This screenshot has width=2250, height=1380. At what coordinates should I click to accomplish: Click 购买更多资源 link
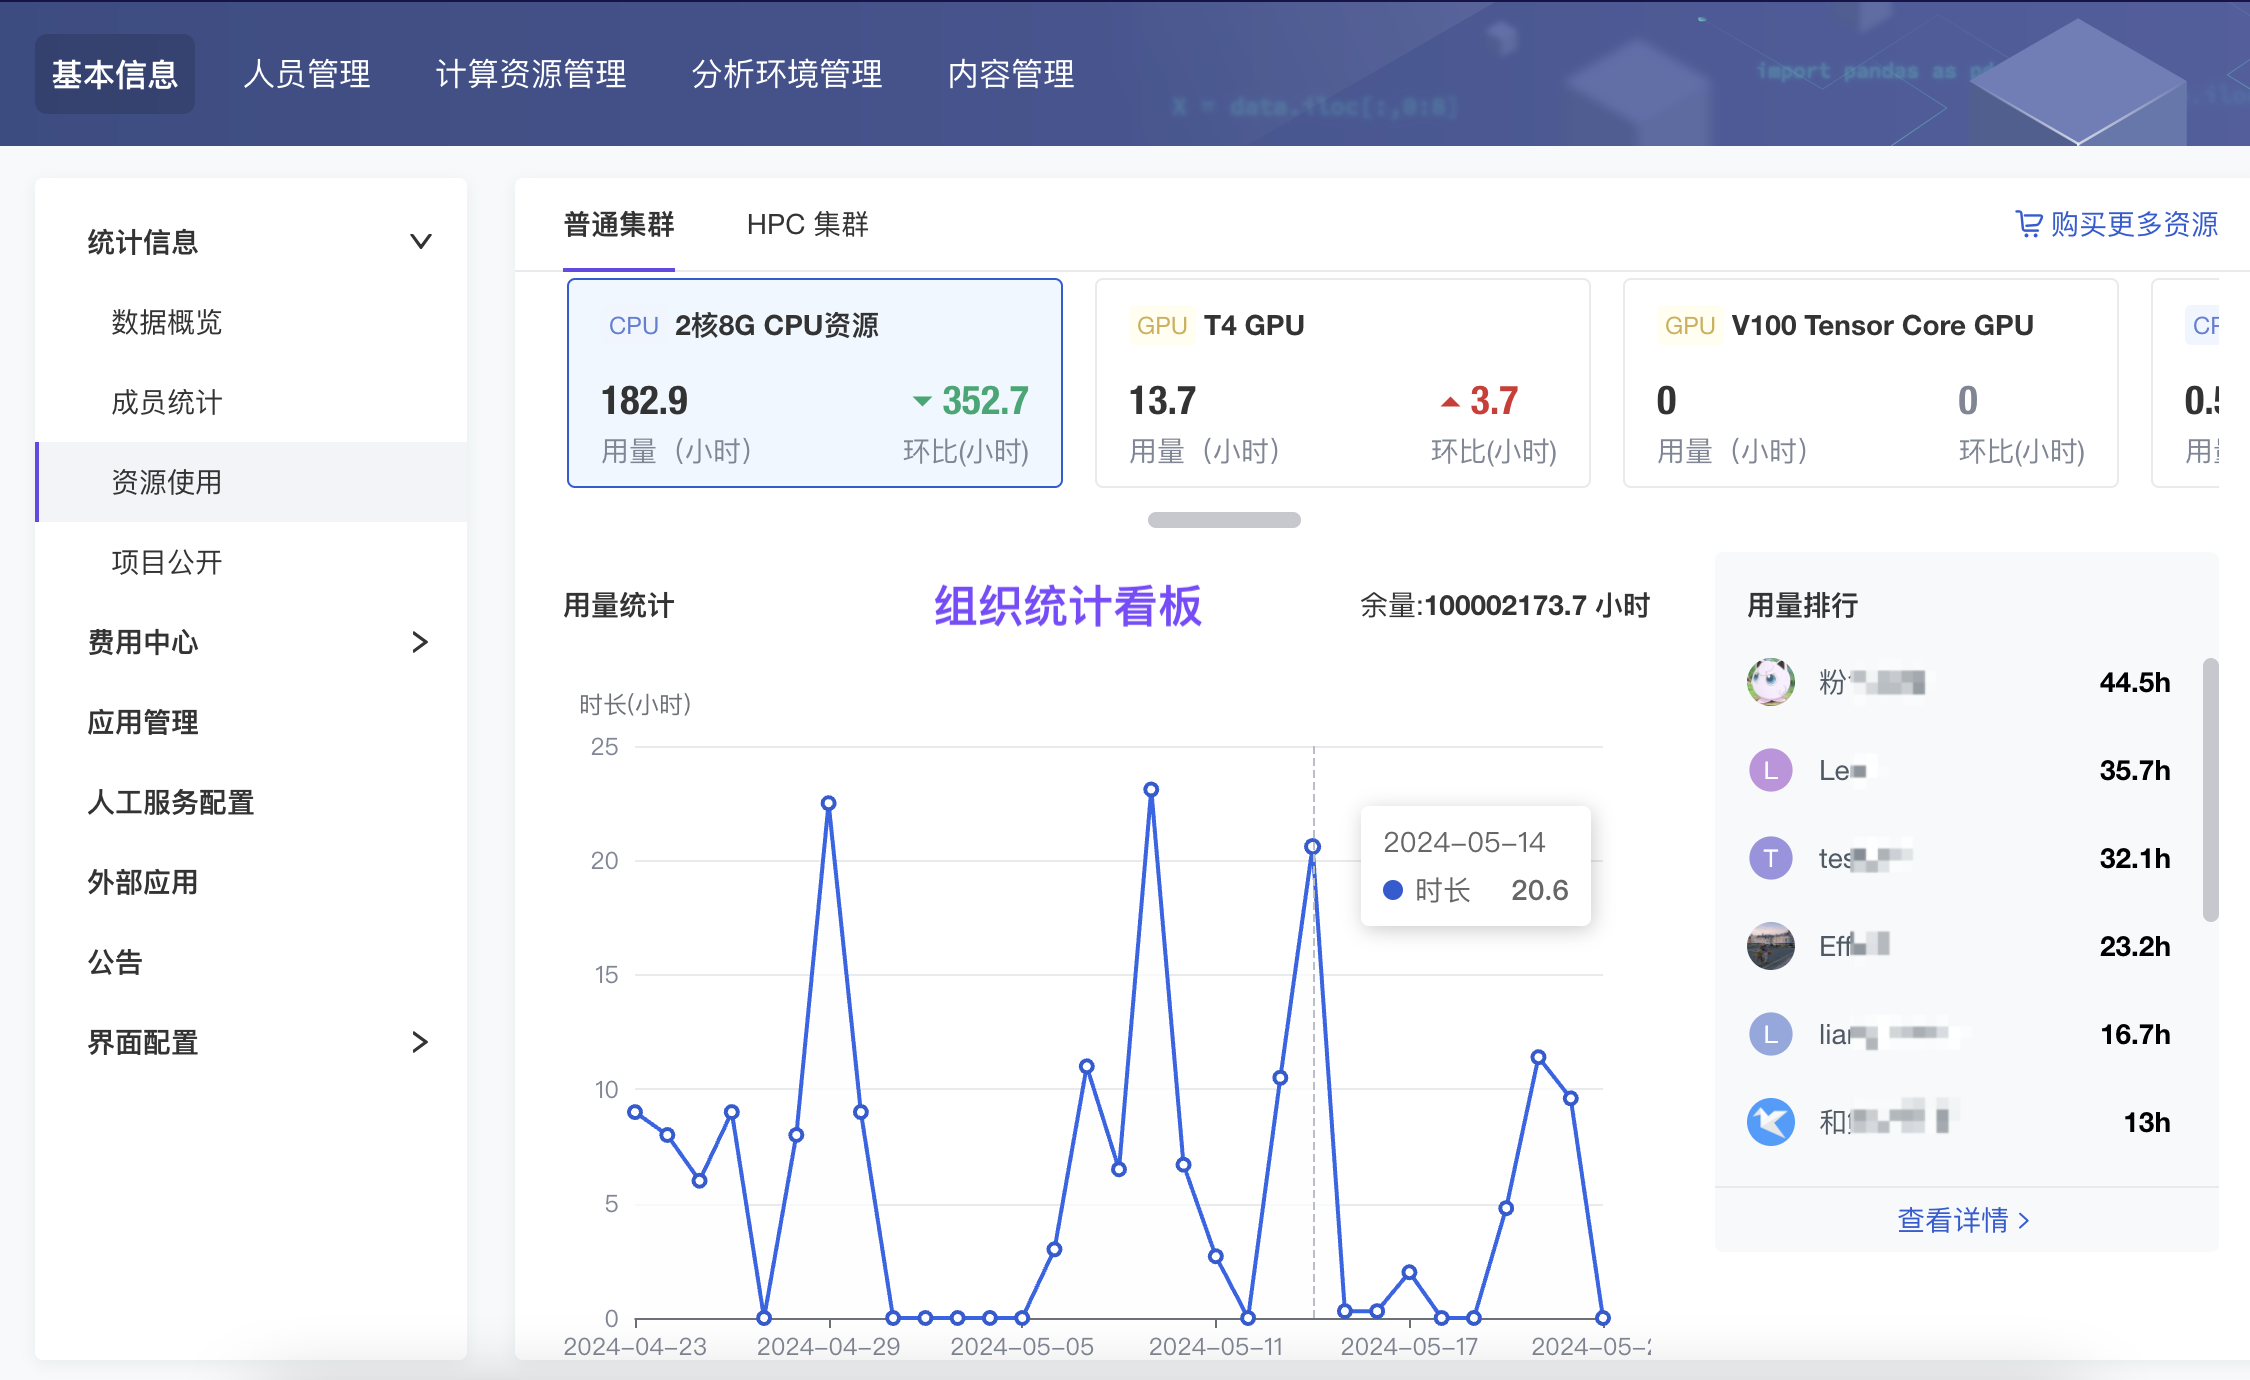pyautogui.click(x=2133, y=224)
